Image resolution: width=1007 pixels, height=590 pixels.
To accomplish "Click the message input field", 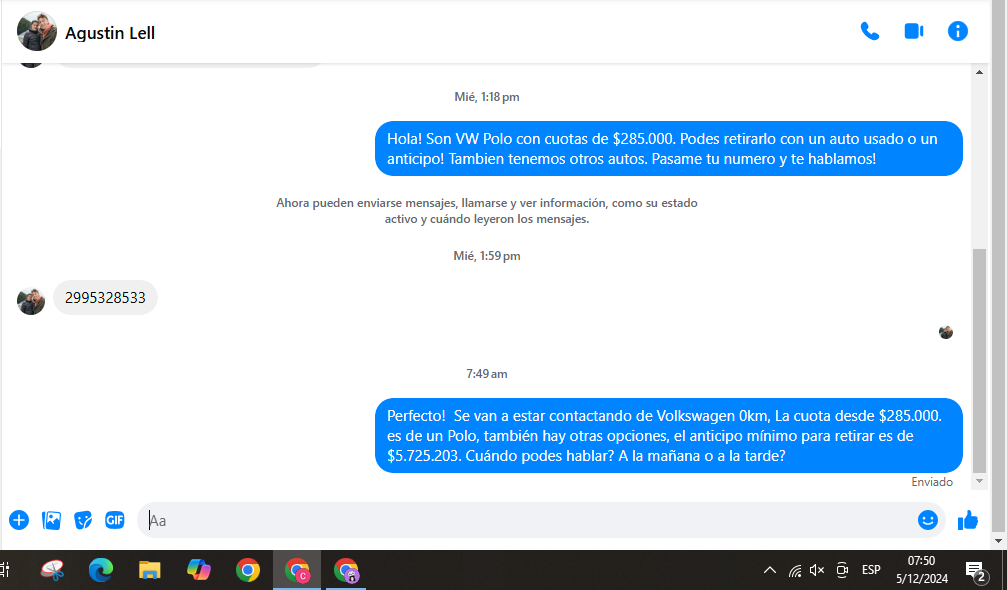I will (520, 520).
